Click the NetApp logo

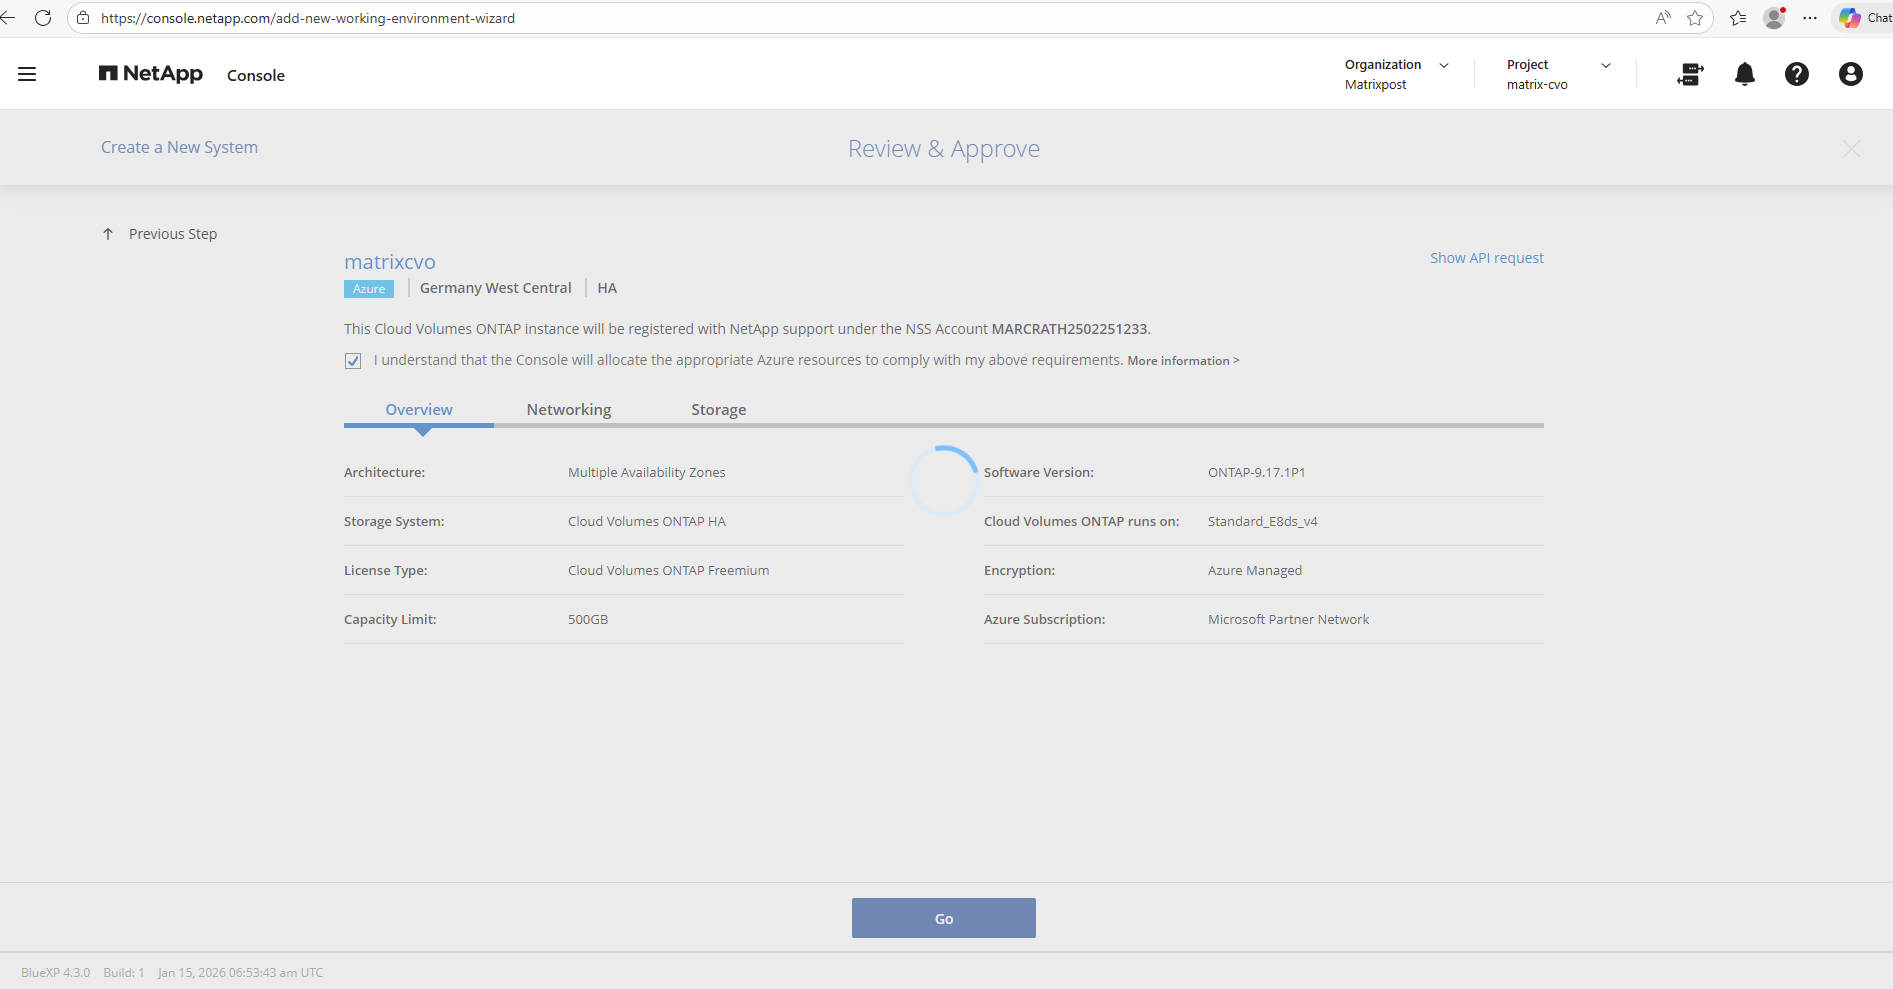point(151,74)
